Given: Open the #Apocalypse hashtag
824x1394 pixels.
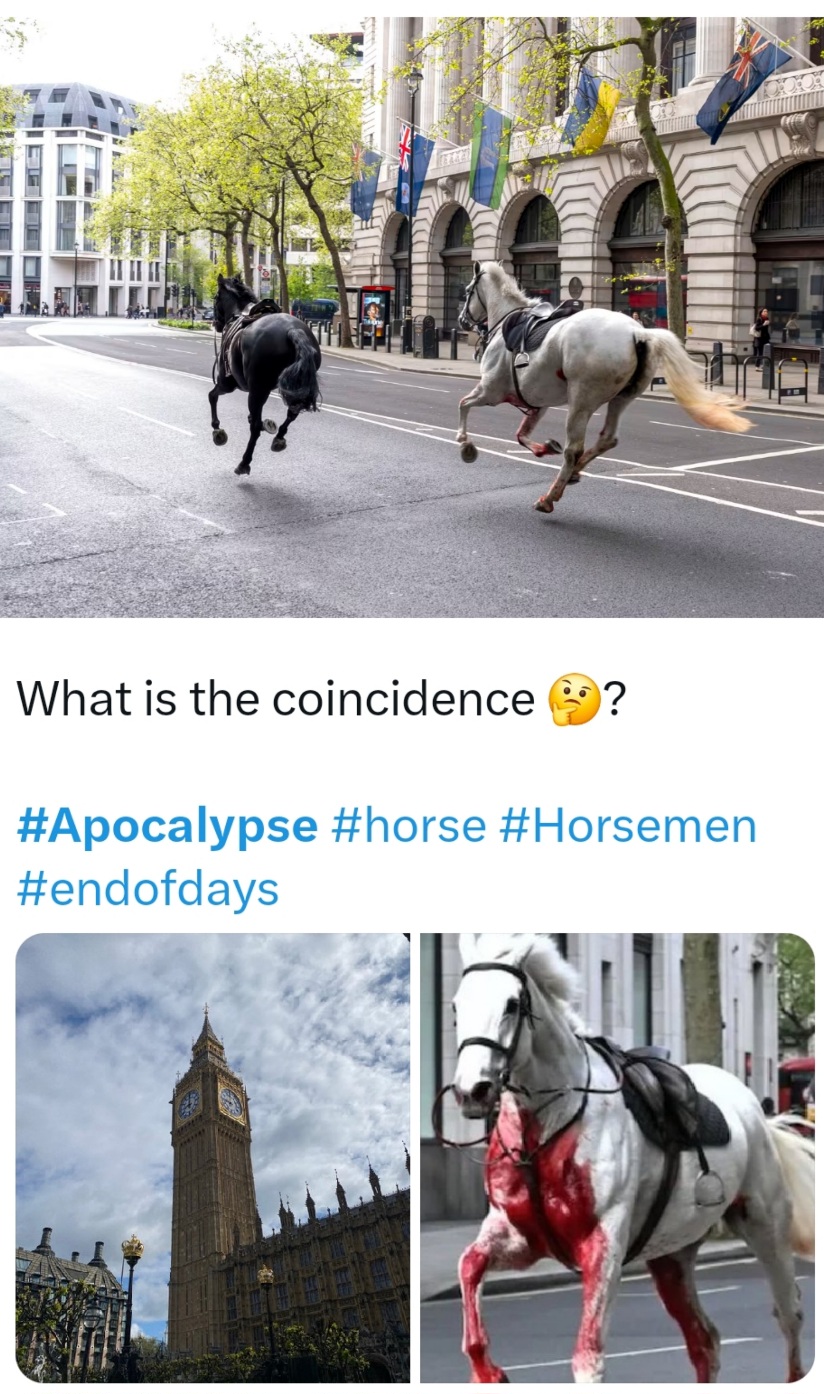Looking at the screenshot, I should [167, 827].
